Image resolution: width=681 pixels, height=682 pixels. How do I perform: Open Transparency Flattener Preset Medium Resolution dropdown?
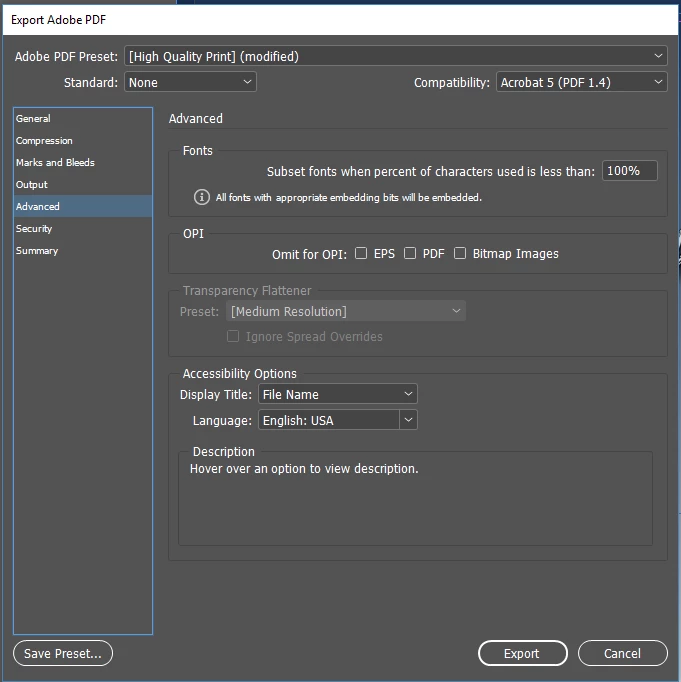346,311
